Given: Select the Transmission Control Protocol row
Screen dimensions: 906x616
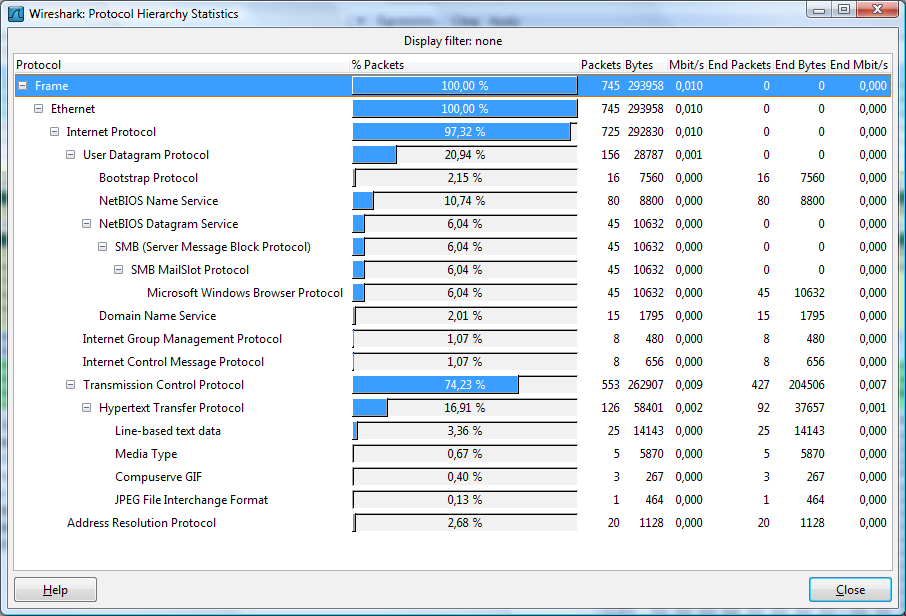Looking at the screenshot, I should 452,385.
